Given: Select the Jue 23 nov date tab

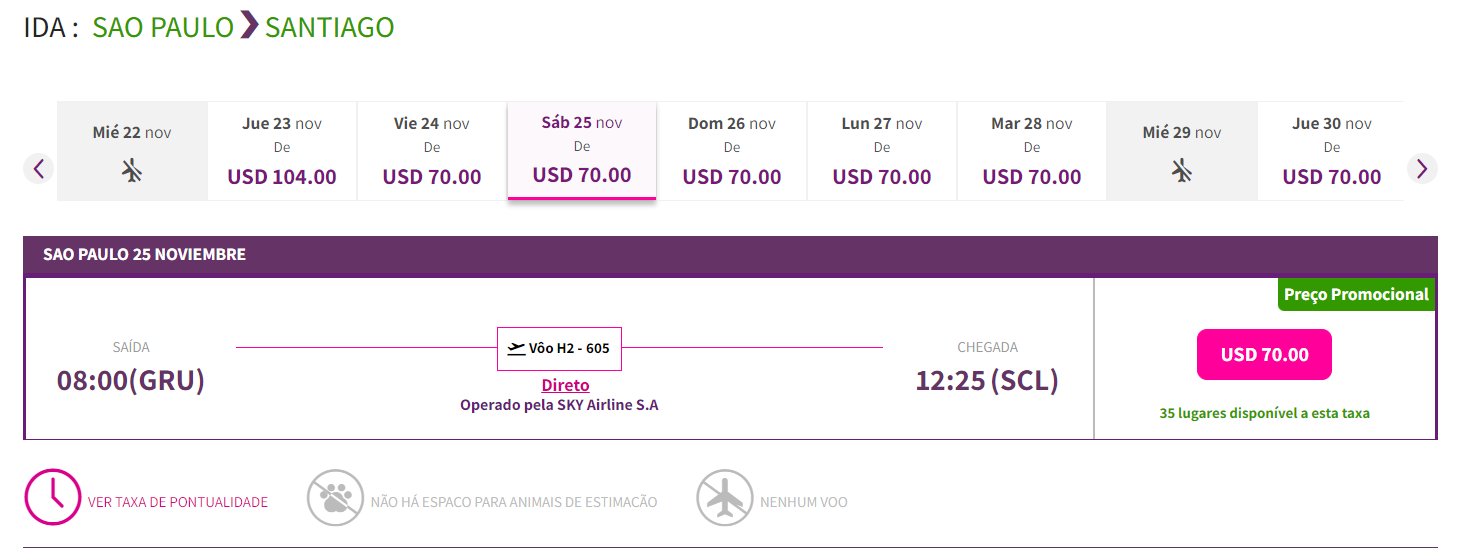Looking at the screenshot, I should [x=282, y=151].
